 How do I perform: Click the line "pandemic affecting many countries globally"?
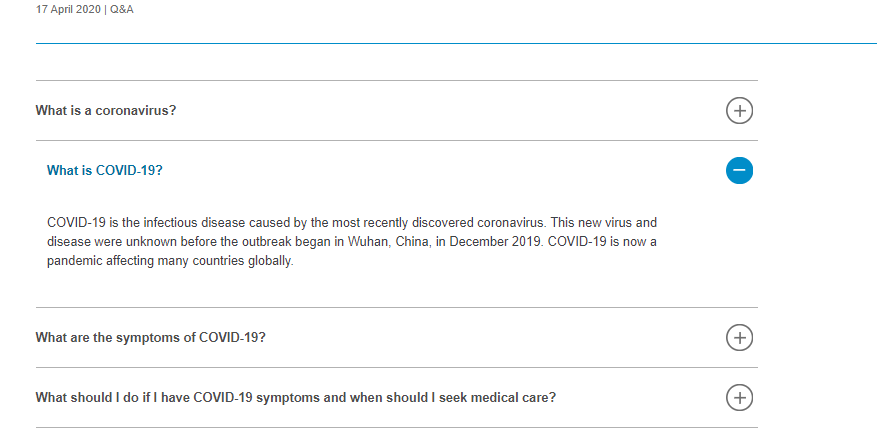tap(170, 261)
